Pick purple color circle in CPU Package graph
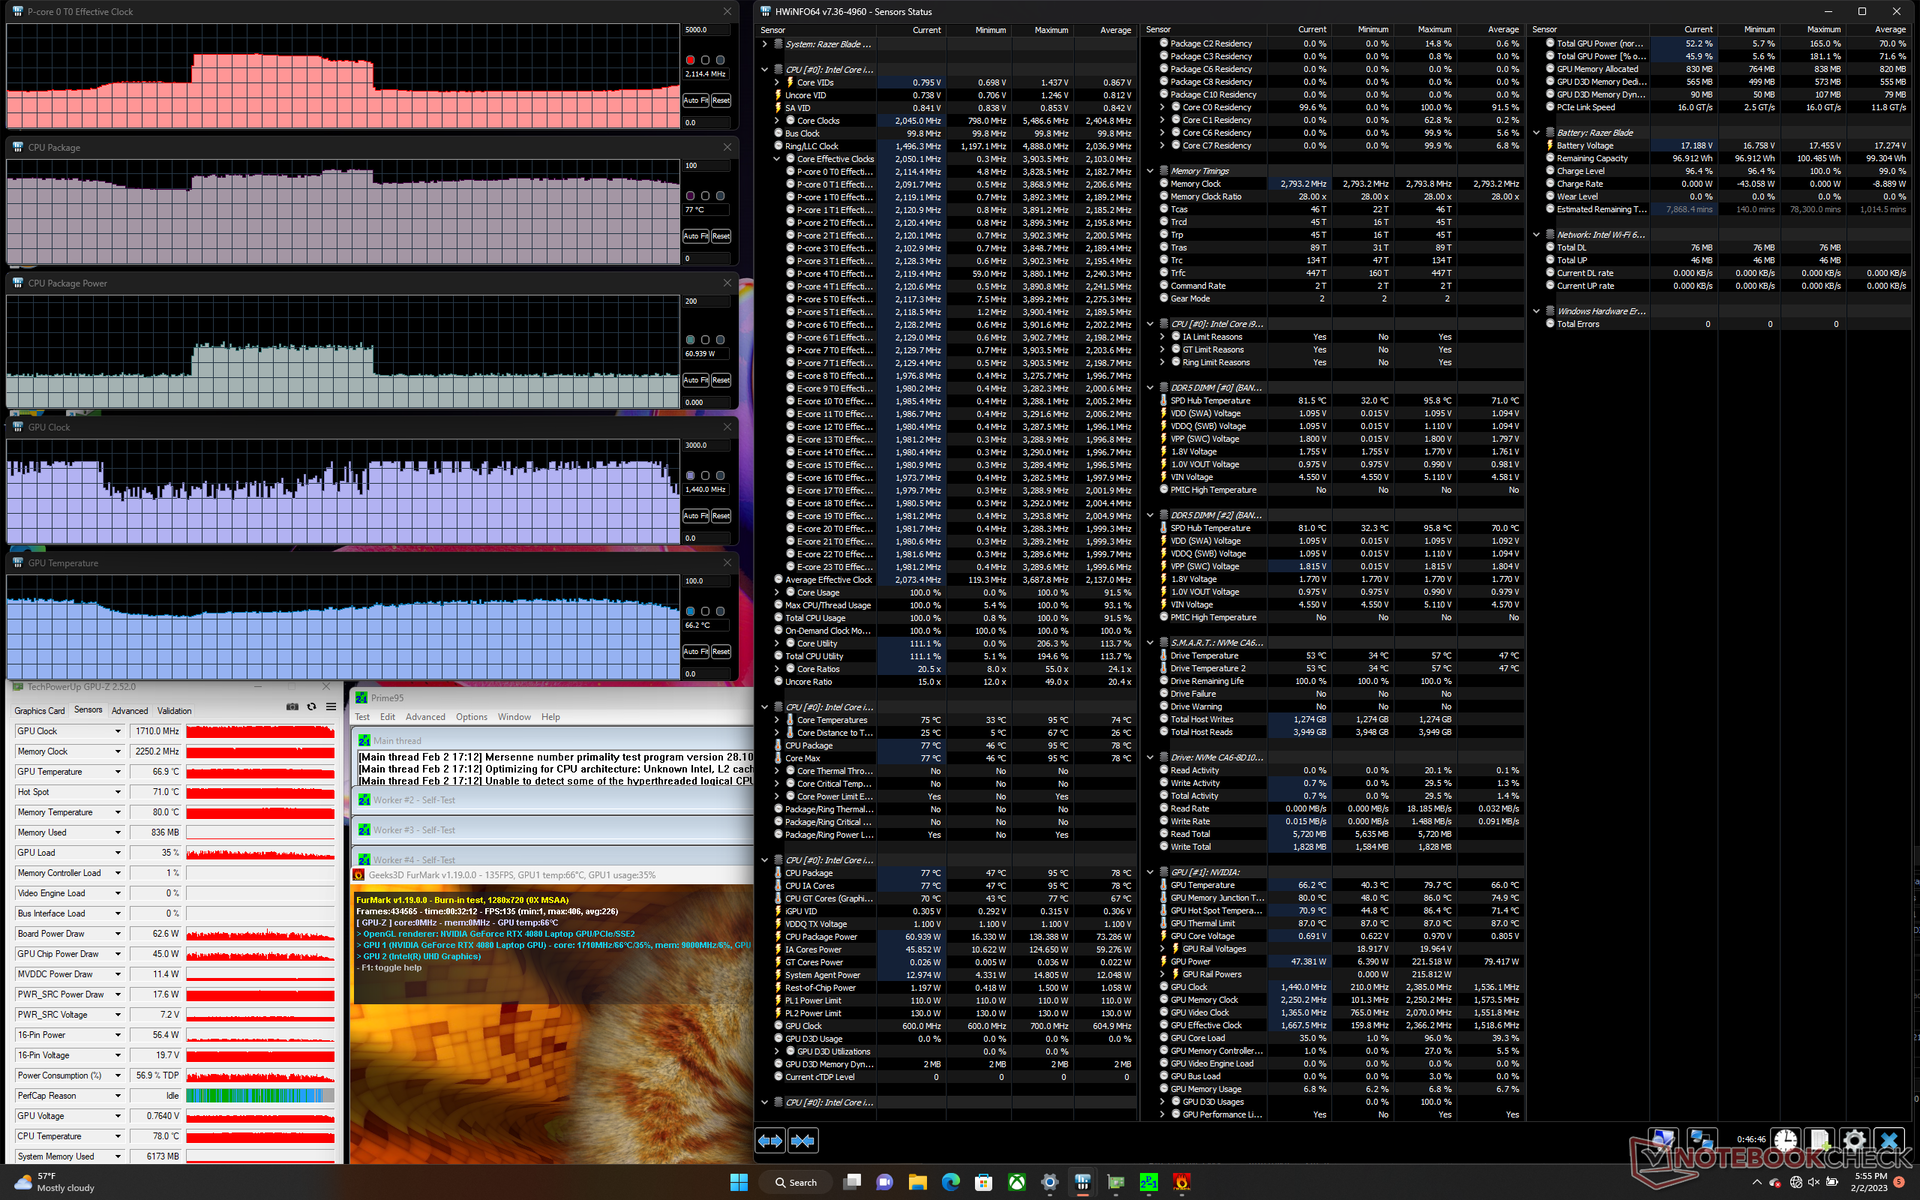Viewport: 1920px width, 1200px height. coord(690,196)
